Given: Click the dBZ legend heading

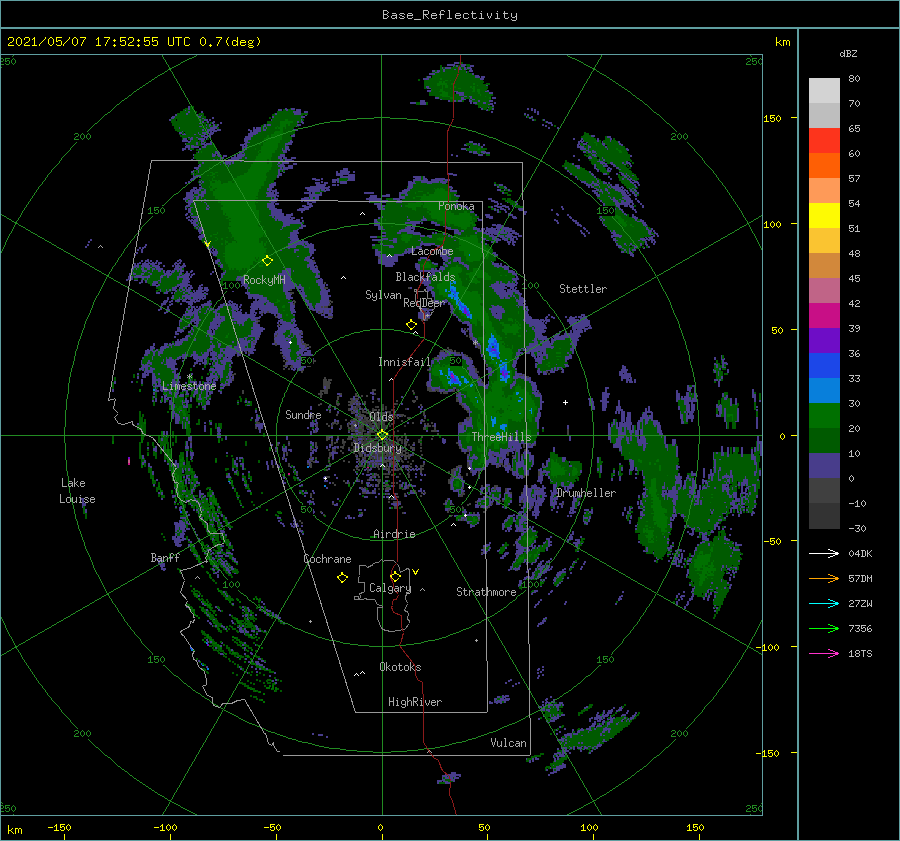Looking at the screenshot, I should point(848,53).
